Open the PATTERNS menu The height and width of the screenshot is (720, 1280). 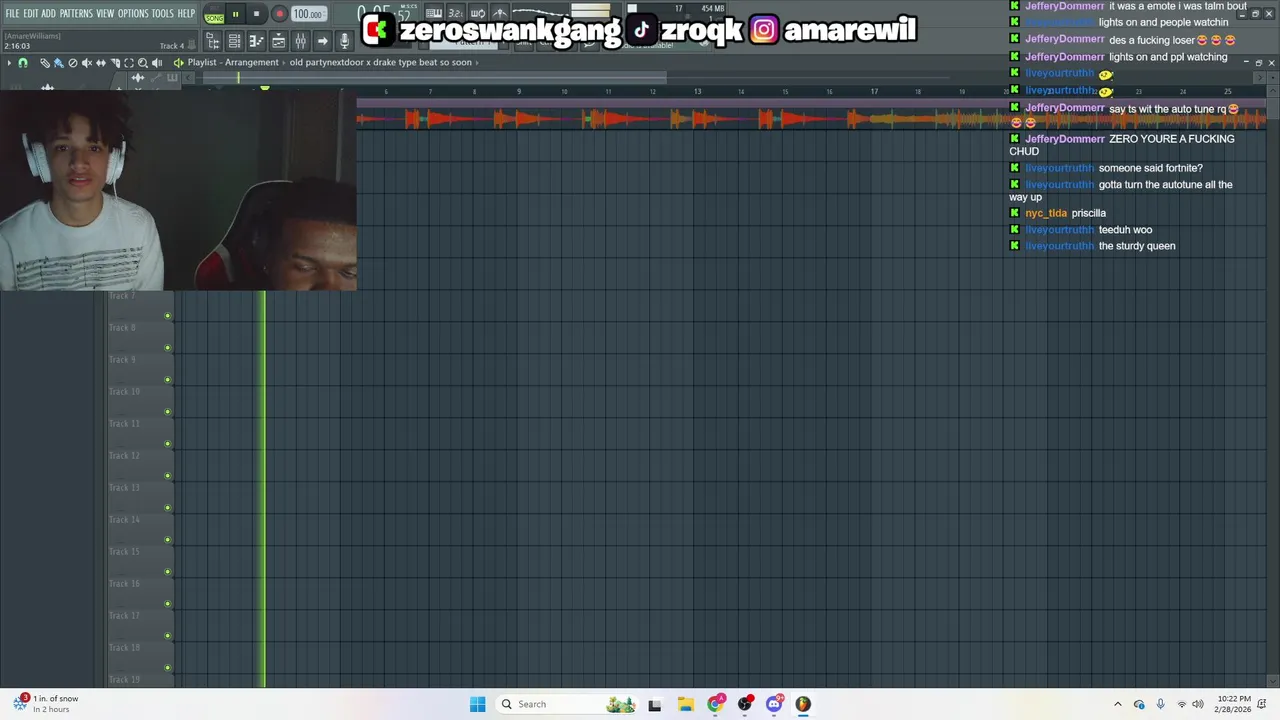76,13
